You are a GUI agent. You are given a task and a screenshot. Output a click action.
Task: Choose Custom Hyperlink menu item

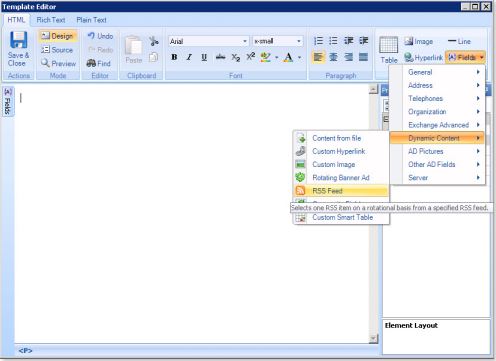point(341,151)
